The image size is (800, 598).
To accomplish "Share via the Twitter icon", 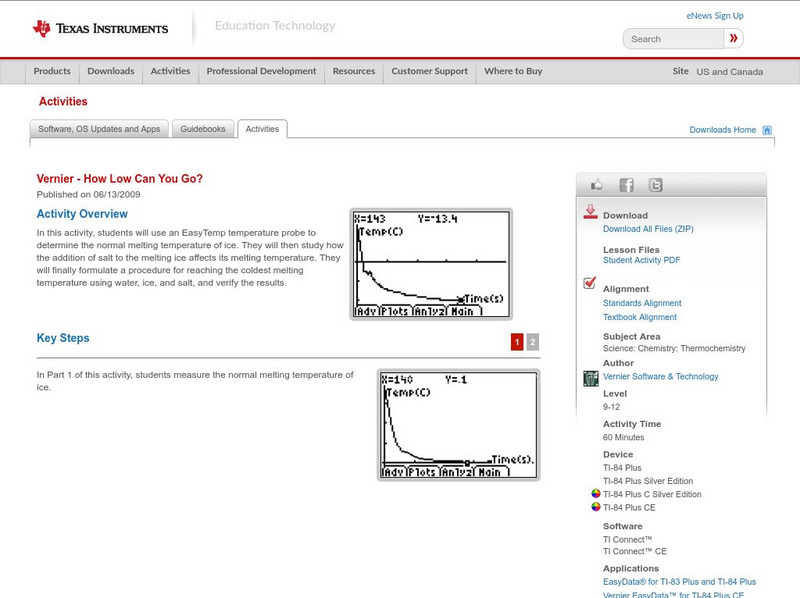I will coord(656,185).
